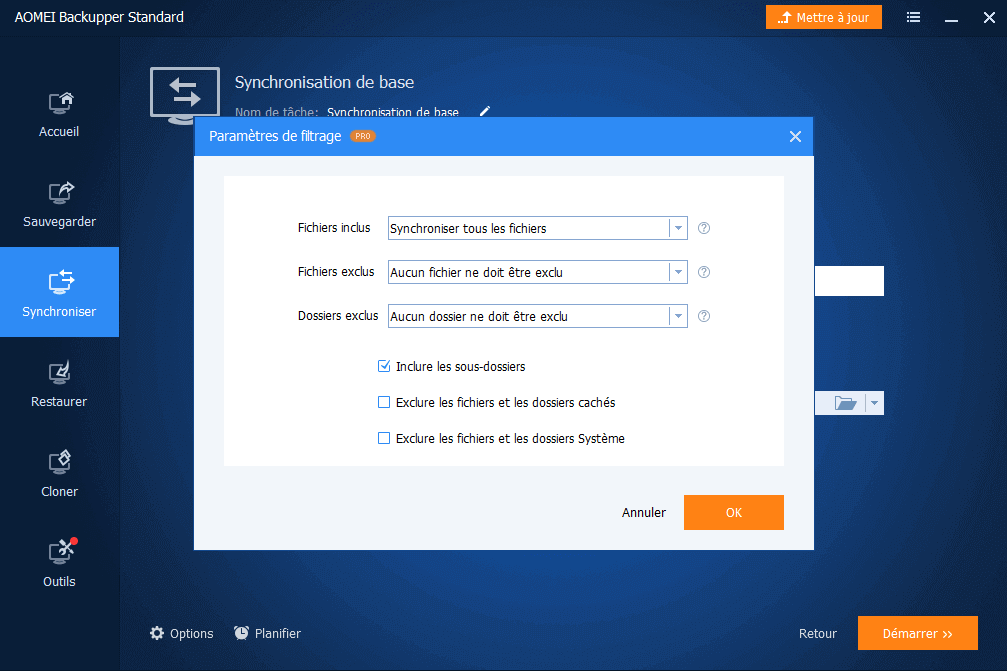Open dropdown arrow beside folder browse button
Image resolution: width=1007 pixels, height=671 pixels.
(x=874, y=403)
